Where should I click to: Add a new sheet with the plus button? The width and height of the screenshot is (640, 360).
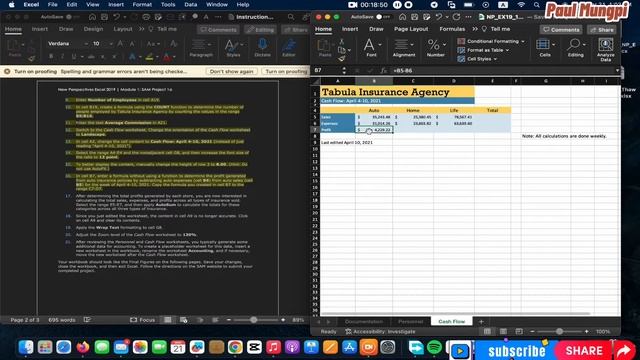[481, 322]
